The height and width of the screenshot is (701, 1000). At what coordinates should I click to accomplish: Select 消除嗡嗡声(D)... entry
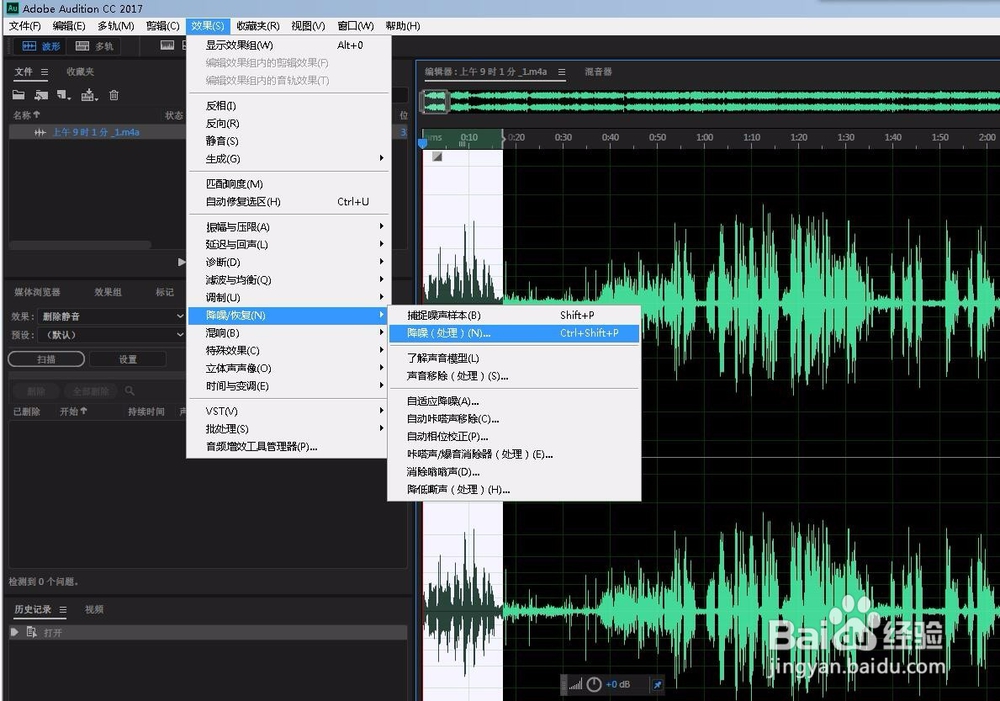point(514,472)
